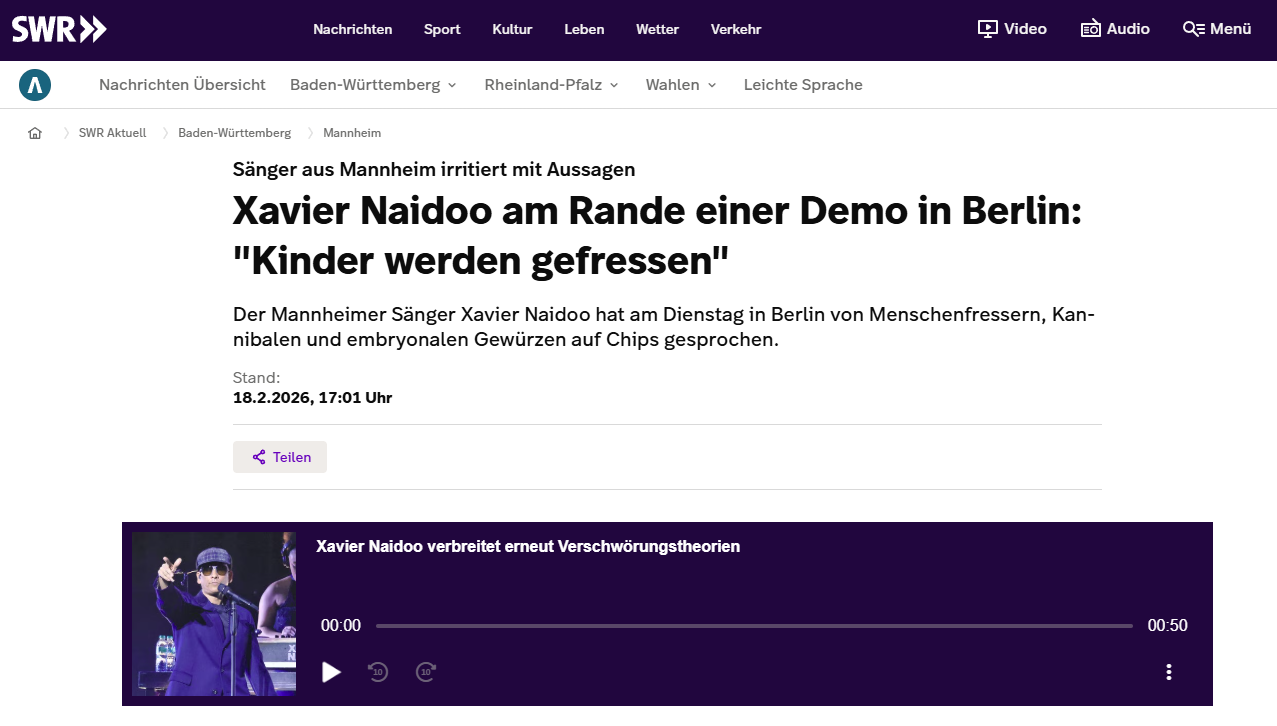Open the audio player more options menu
The height and width of the screenshot is (726, 1277).
[x=1169, y=672]
